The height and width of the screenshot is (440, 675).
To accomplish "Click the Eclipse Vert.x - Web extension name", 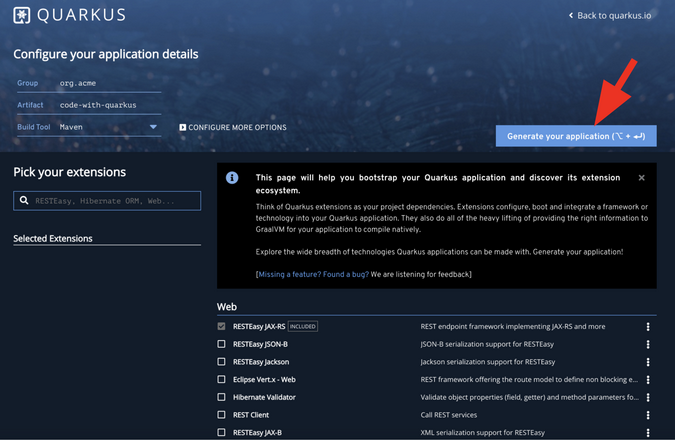I will [x=264, y=380].
